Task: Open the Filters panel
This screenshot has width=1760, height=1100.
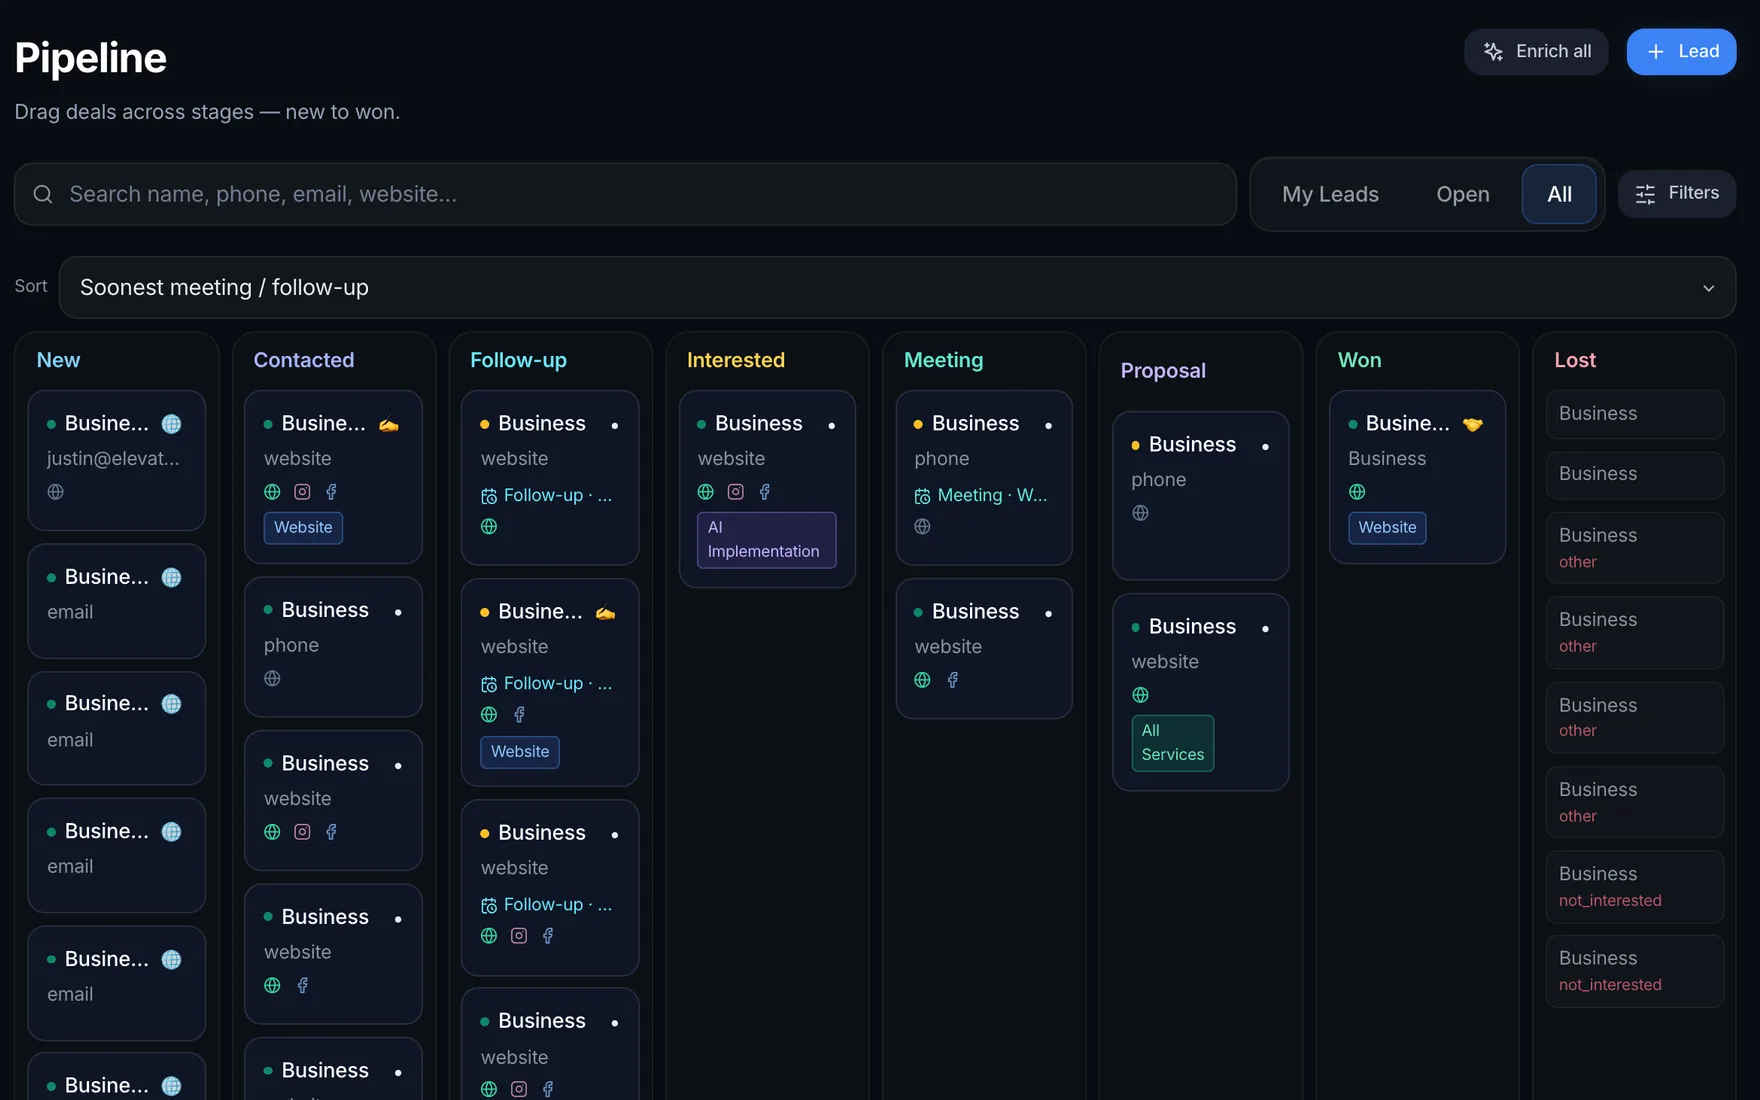Action: [1676, 193]
